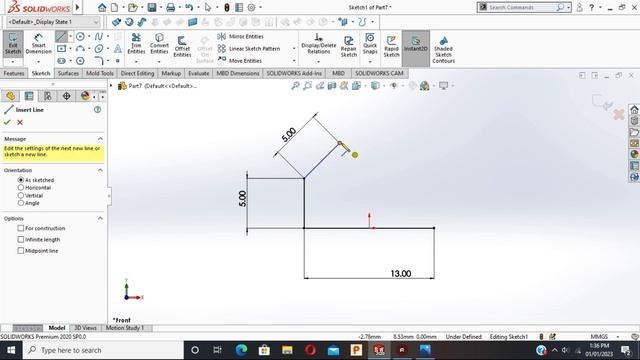This screenshot has width=640, height=360.
Task: Select the Line sketch tool
Action: (61, 37)
